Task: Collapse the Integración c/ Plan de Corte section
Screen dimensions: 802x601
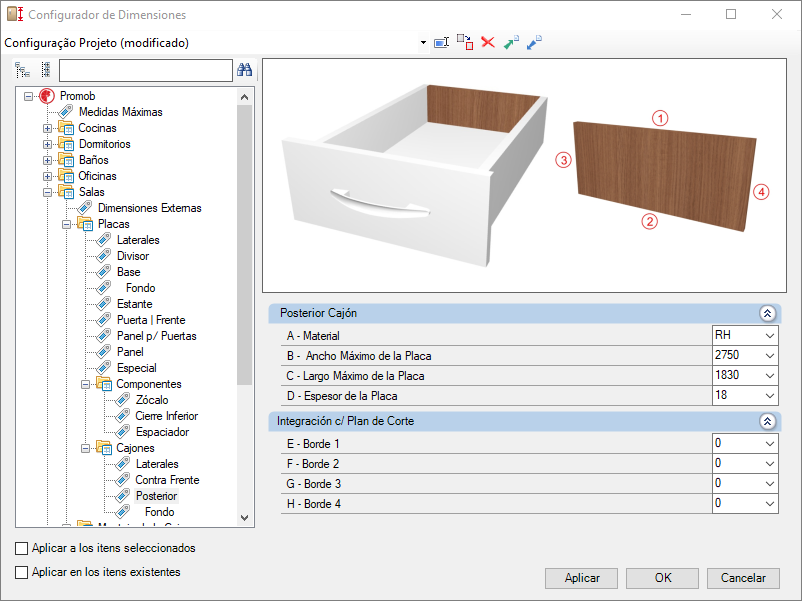Action: tap(767, 421)
